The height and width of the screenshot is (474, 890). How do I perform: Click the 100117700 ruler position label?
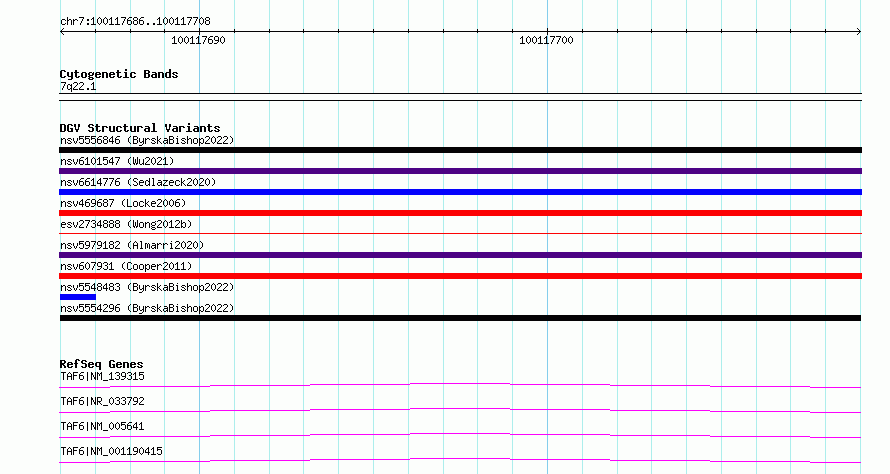tap(546, 40)
